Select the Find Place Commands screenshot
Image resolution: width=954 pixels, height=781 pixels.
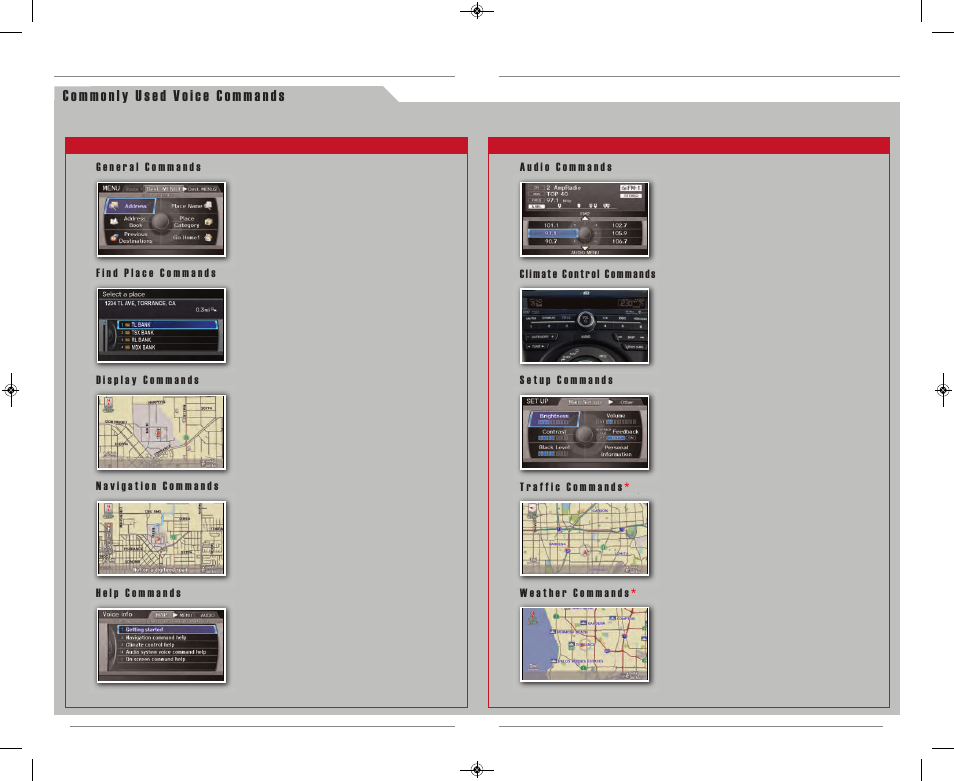[161, 325]
